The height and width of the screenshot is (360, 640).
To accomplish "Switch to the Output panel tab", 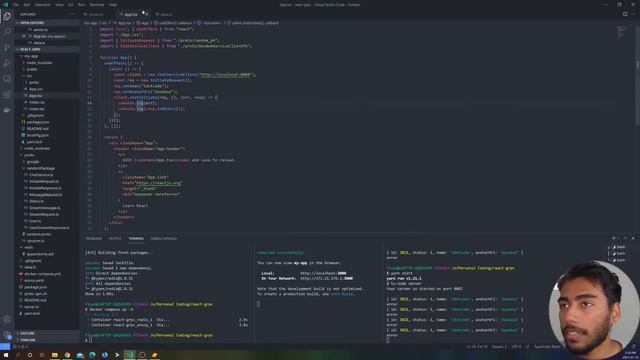I will pos(115,238).
